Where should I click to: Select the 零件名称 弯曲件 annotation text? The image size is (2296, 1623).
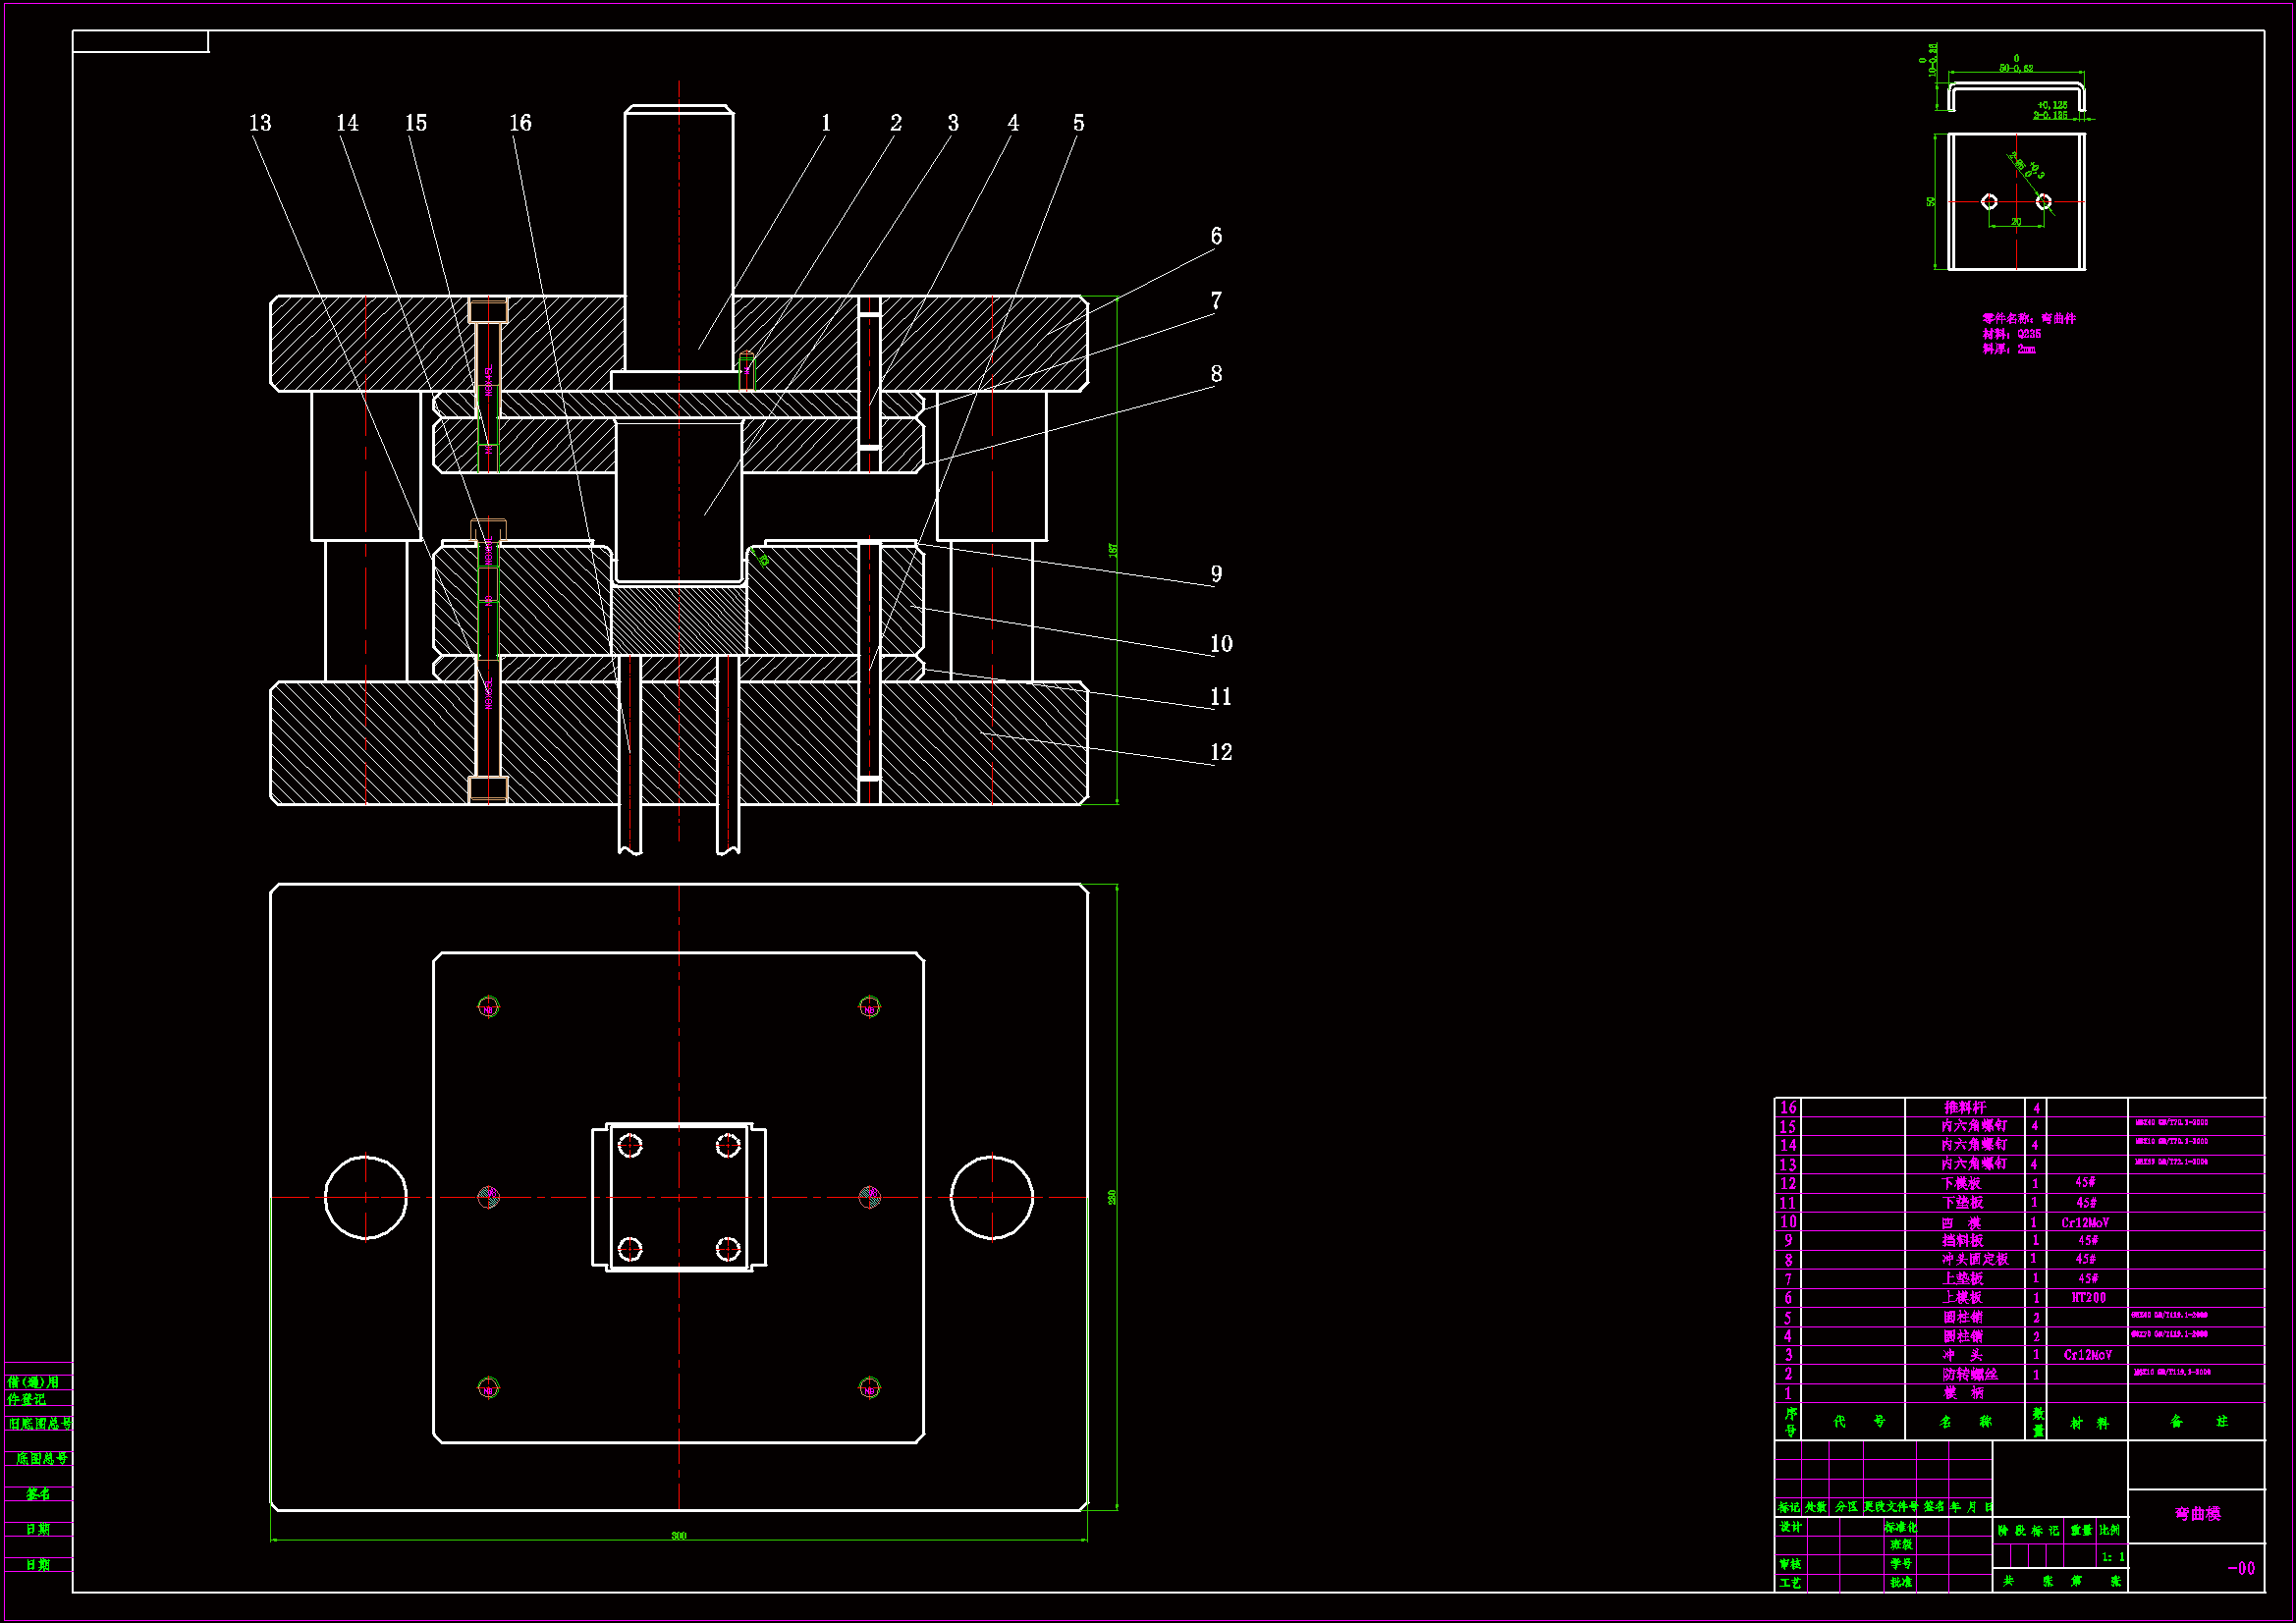pos(2029,318)
